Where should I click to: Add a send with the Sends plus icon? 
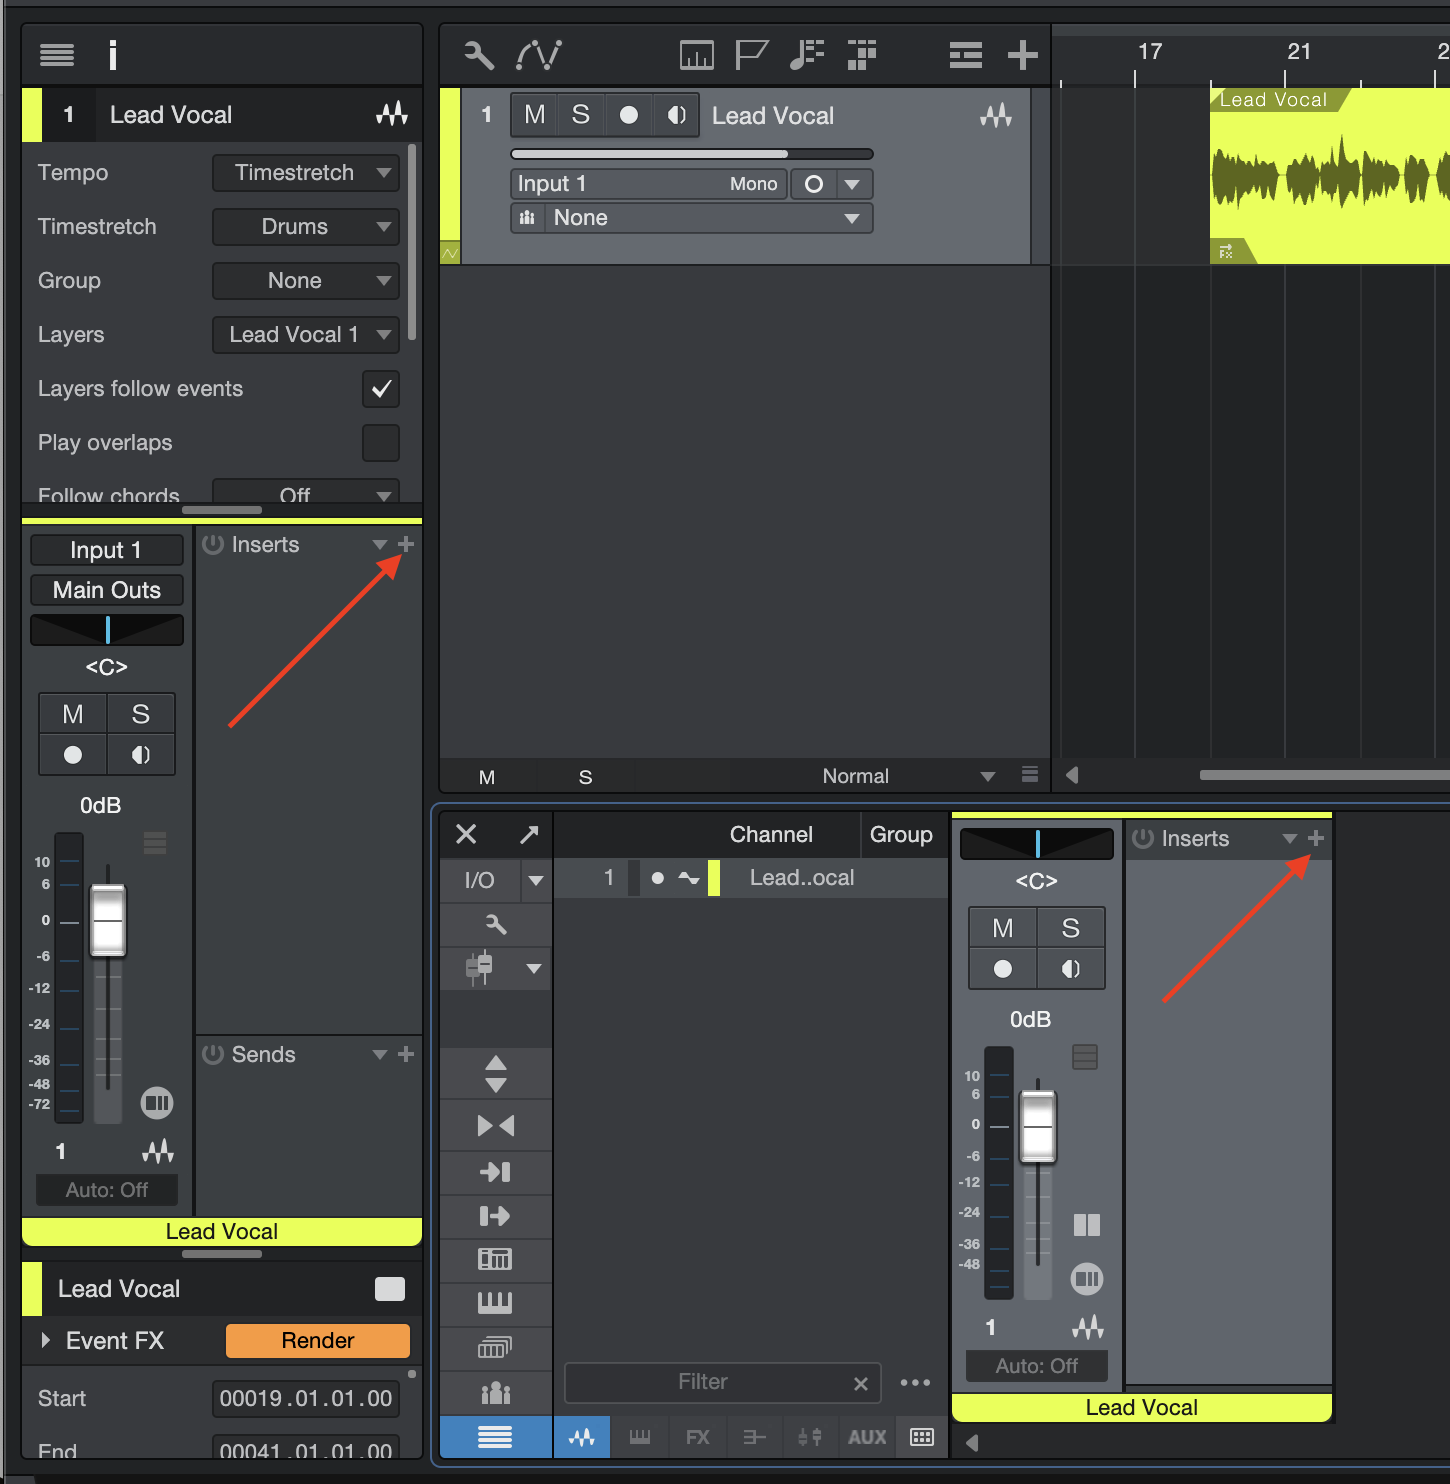pyautogui.click(x=406, y=1054)
